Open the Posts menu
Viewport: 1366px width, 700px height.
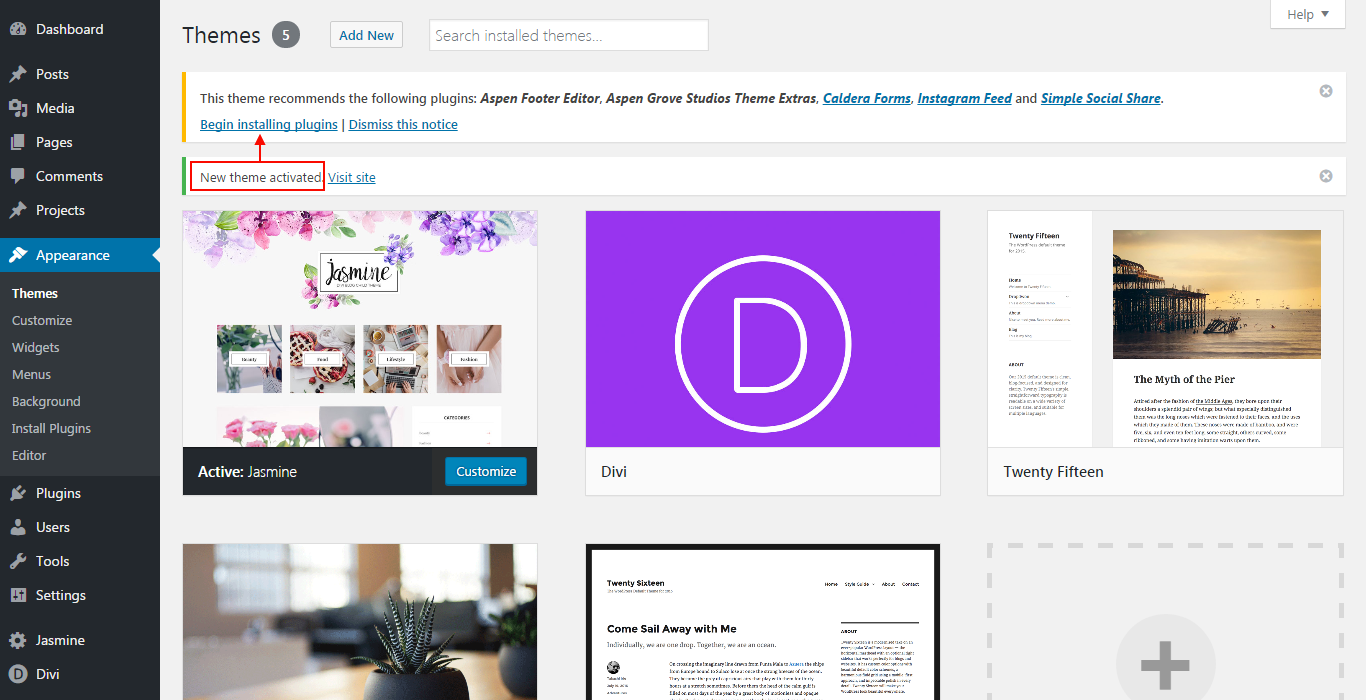coord(80,74)
